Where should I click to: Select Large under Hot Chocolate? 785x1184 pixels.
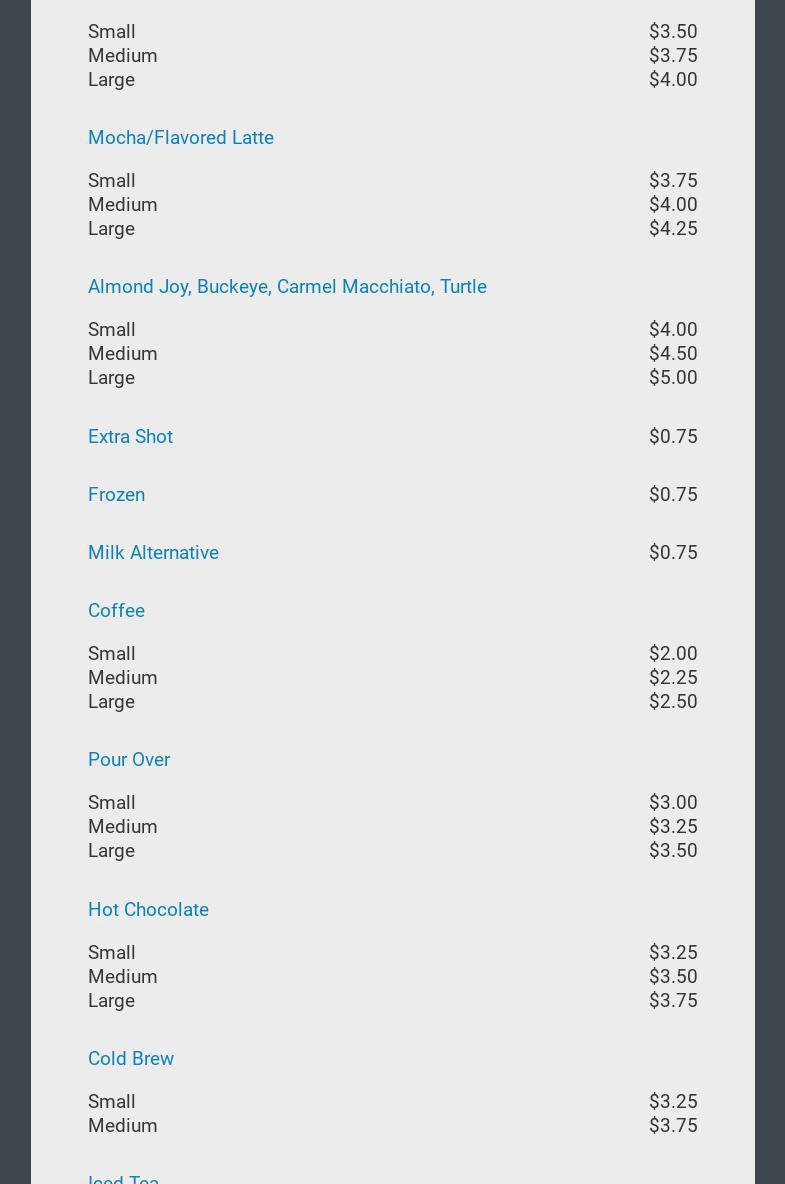pos(111,1001)
